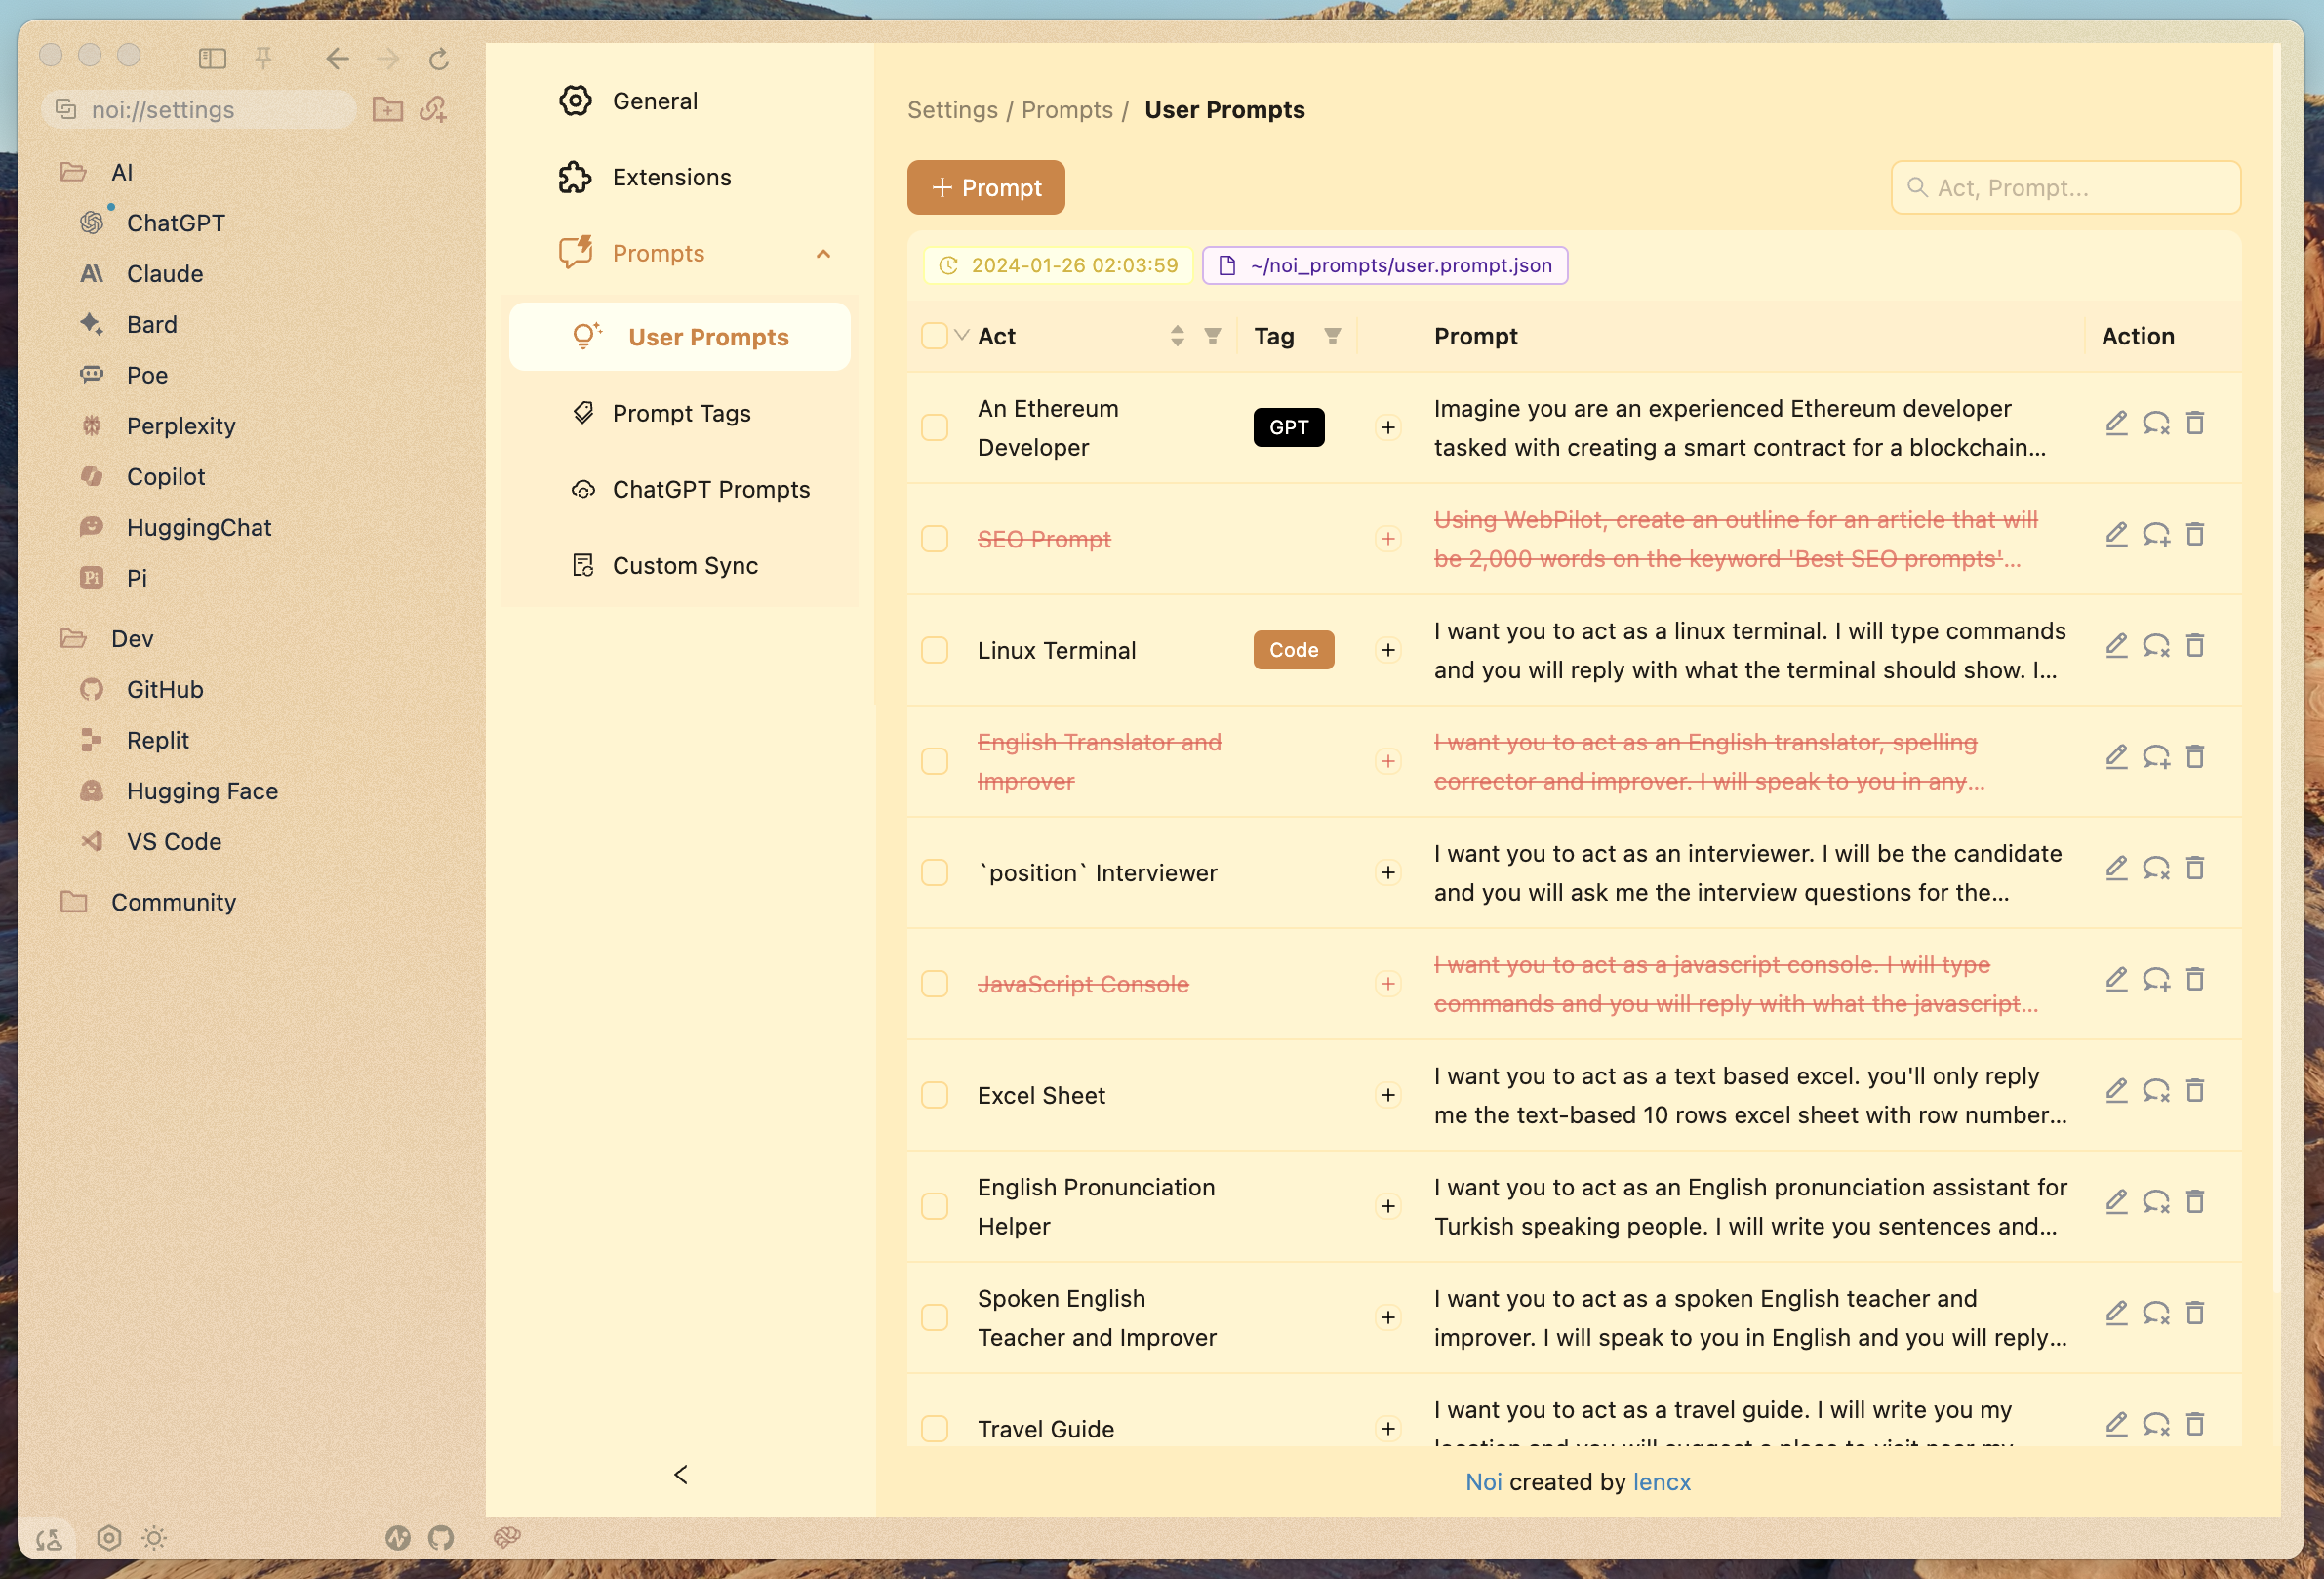Reload the page with refresh icon
Screen dimensions: 2324x1579
pyautogui.click(x=438, y=59)
